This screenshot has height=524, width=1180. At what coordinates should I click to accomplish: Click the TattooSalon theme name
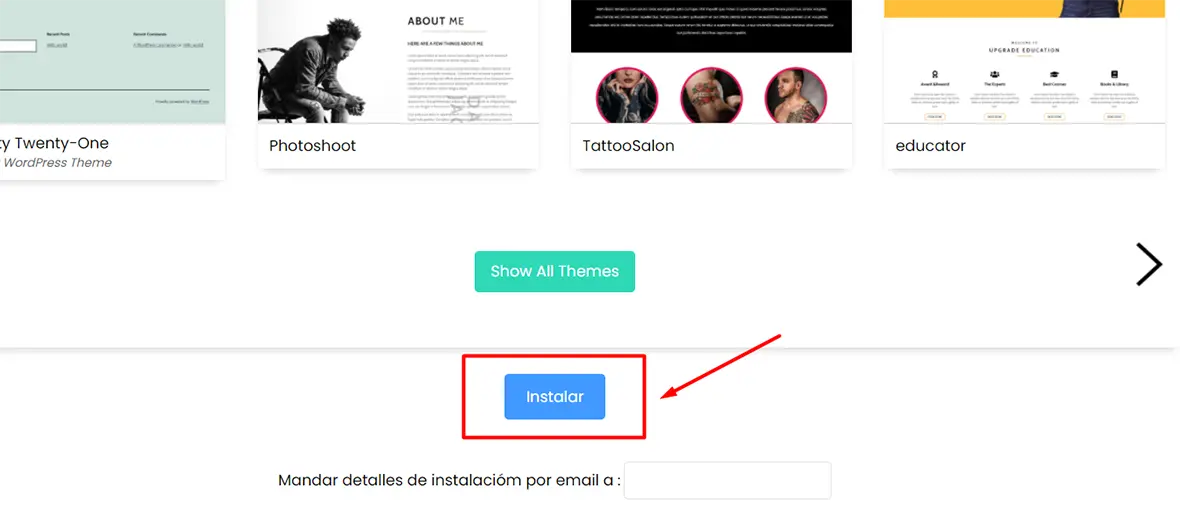628,146
